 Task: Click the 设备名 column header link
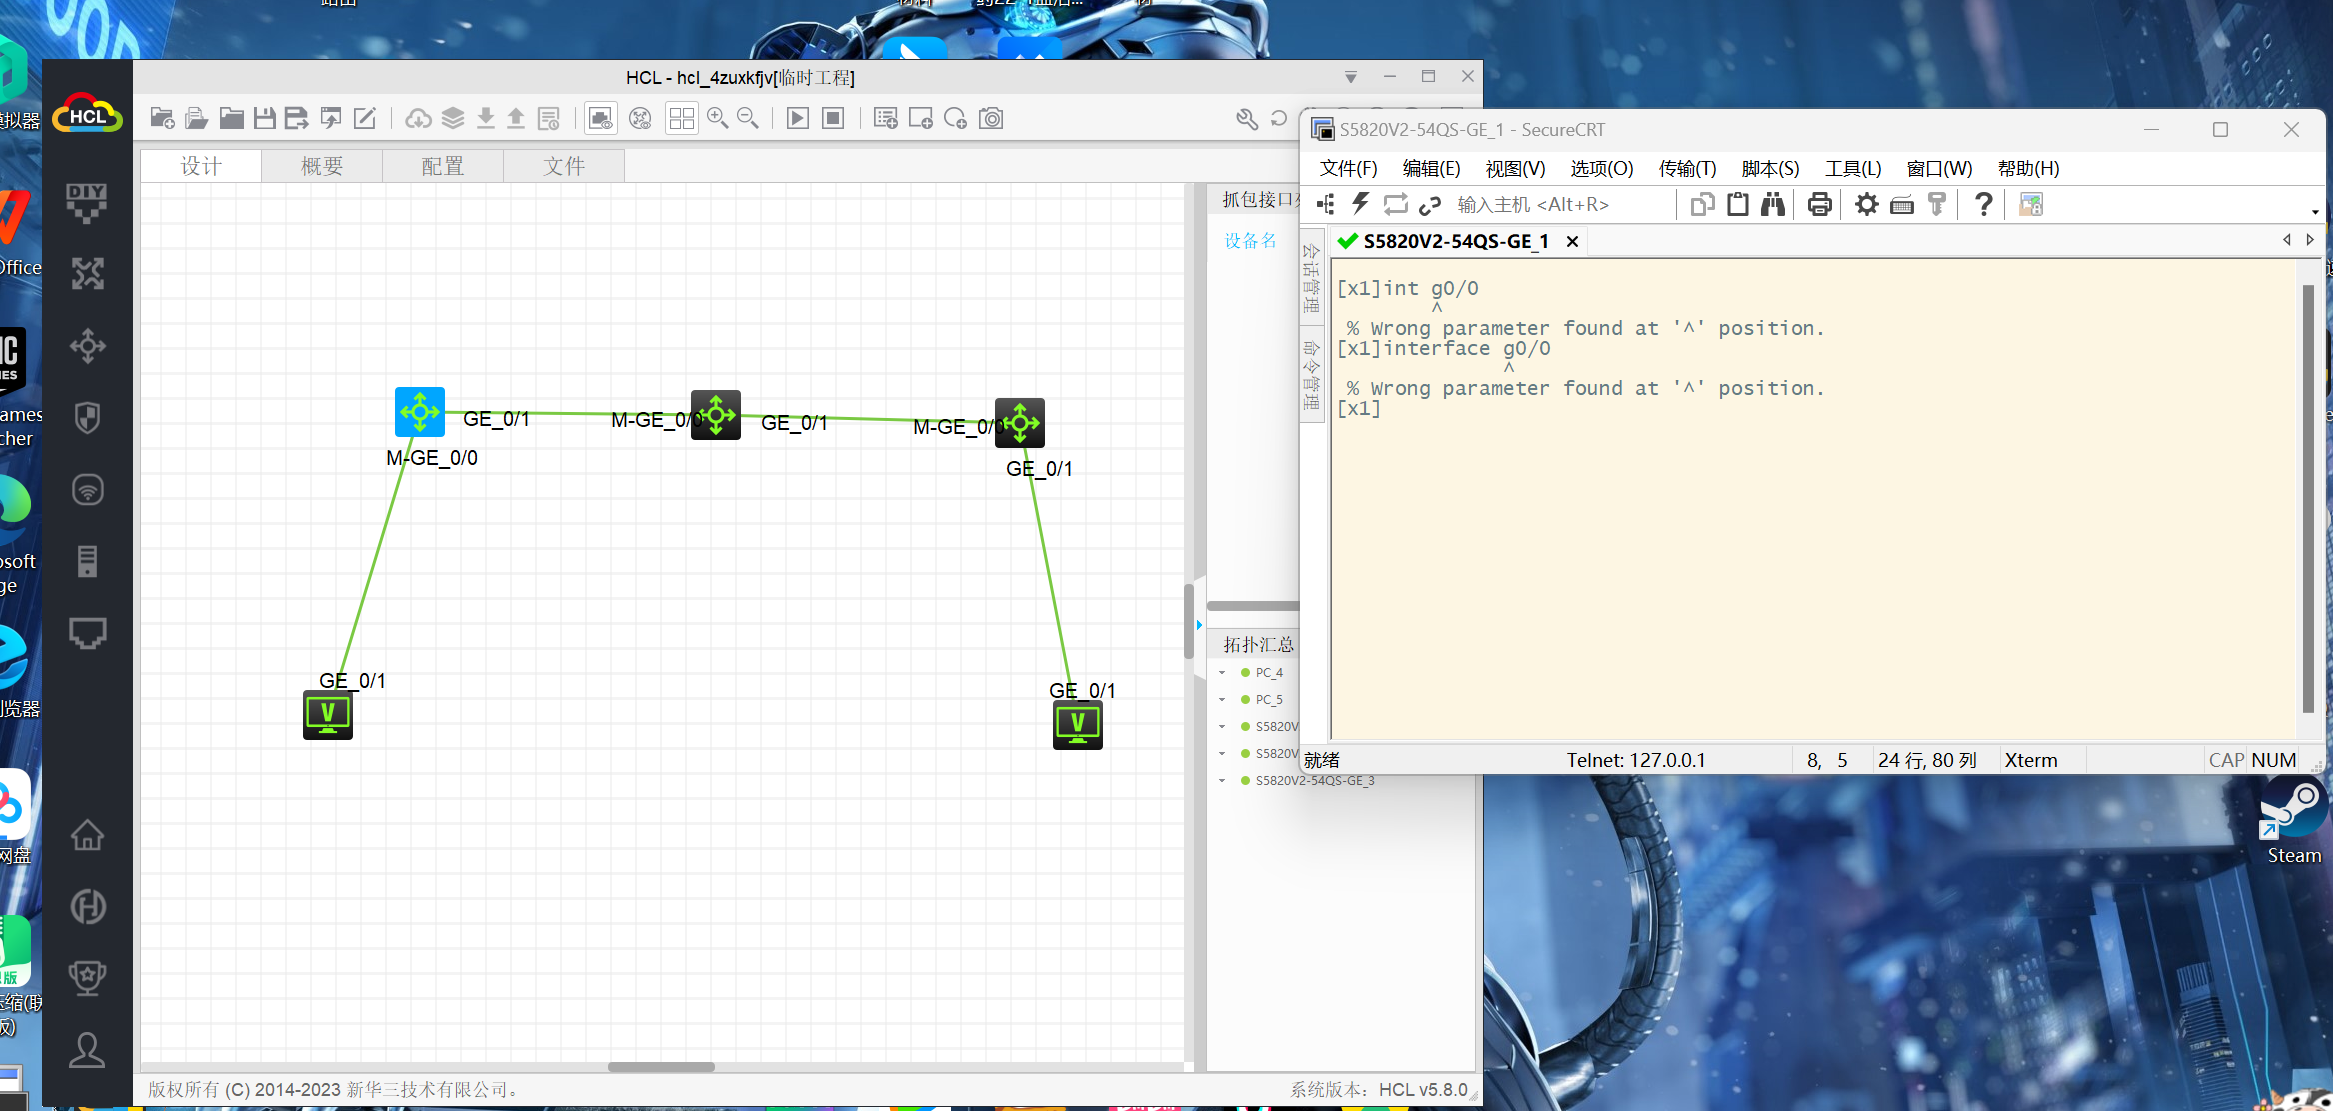click(x=1250, y=241)
